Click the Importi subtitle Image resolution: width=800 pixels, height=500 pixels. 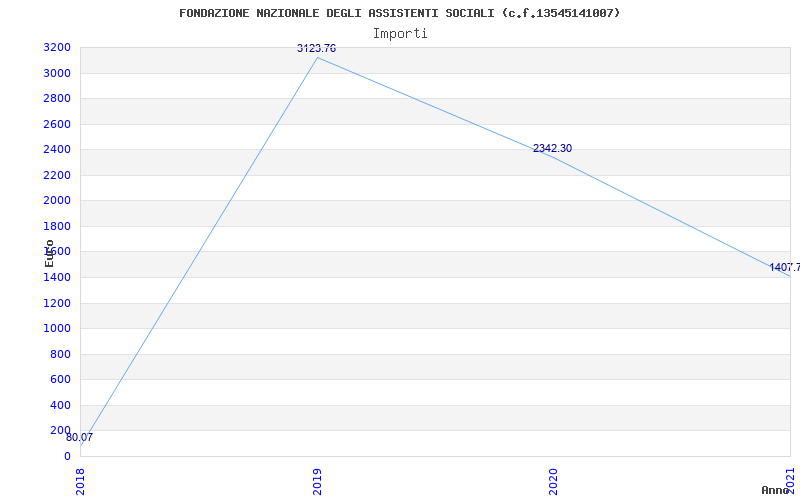pos(399,34)
